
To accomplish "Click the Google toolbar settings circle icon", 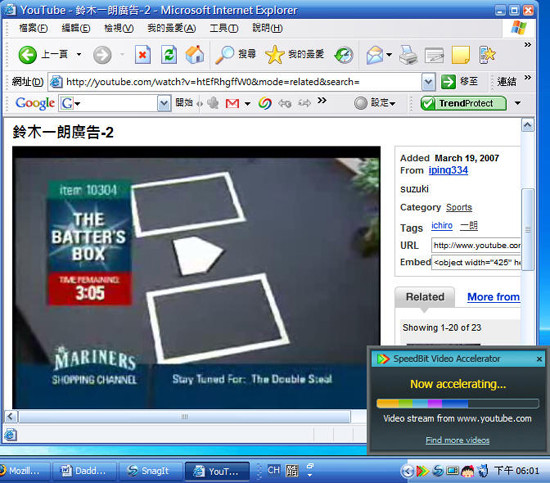I will 361,103.
